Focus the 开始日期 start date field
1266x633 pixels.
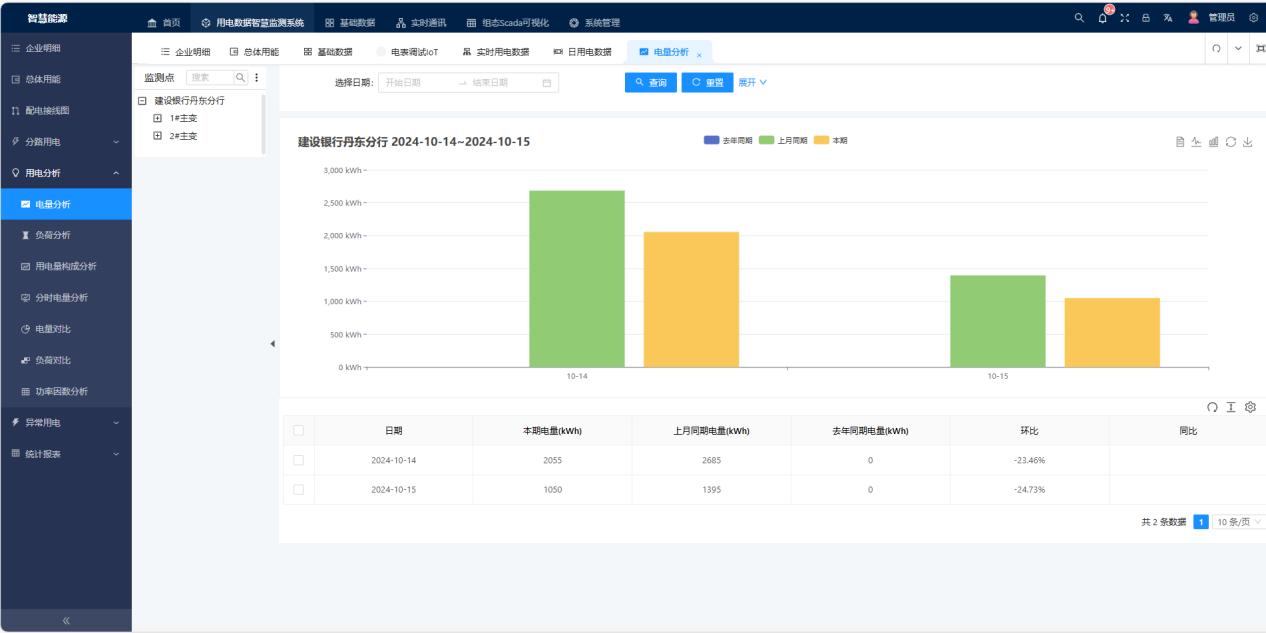[417, 83]
